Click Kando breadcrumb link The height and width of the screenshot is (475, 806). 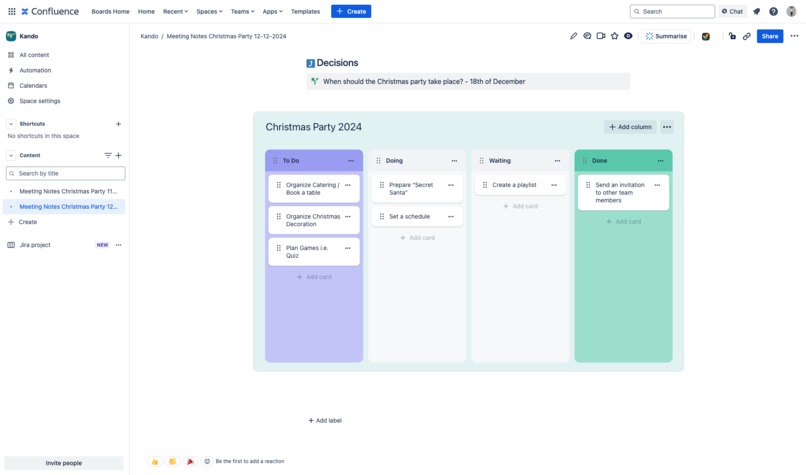pos(149,36)
